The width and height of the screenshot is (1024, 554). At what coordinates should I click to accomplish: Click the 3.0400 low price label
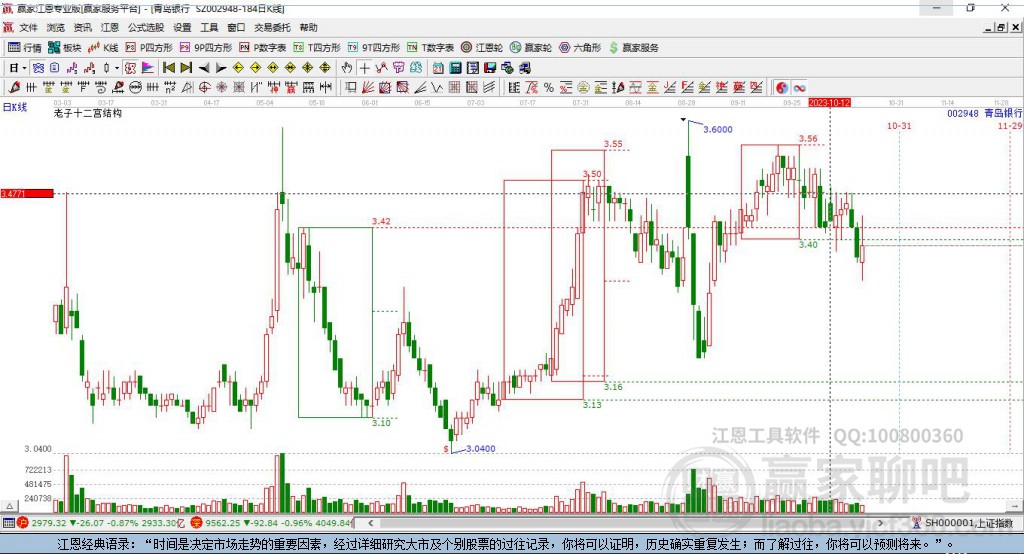tap(481, 449)
